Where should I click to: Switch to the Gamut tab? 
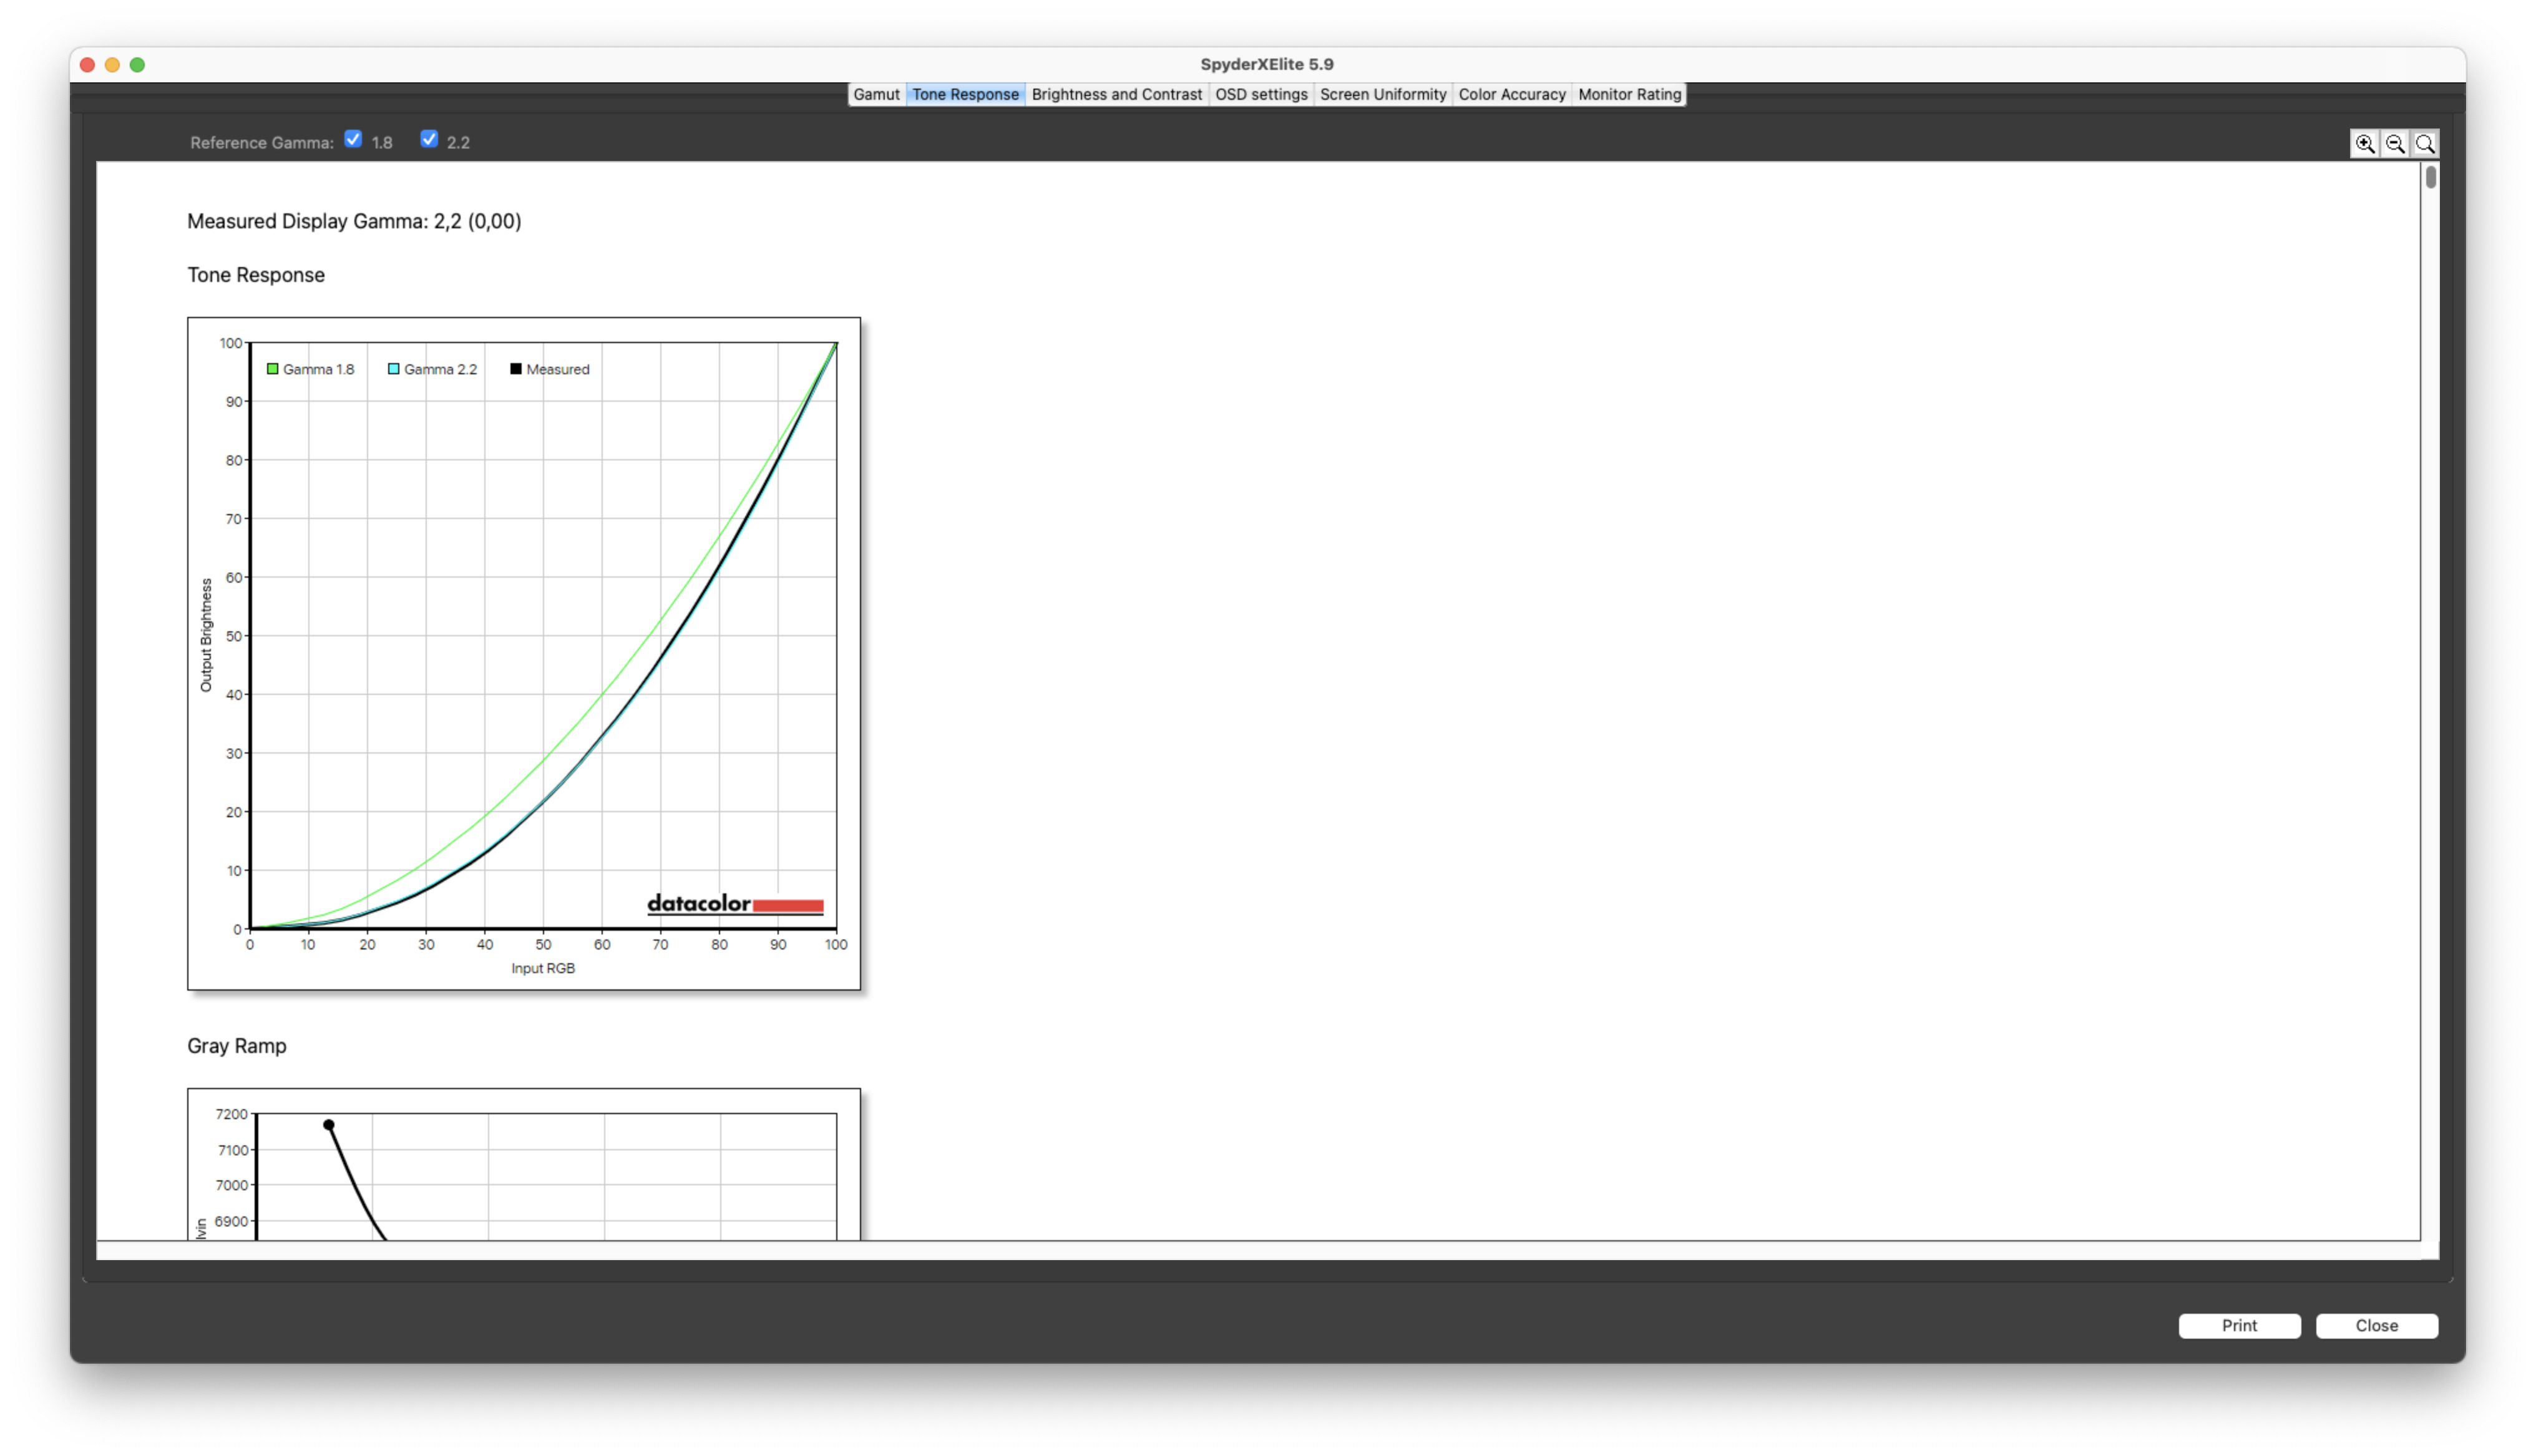876,94
